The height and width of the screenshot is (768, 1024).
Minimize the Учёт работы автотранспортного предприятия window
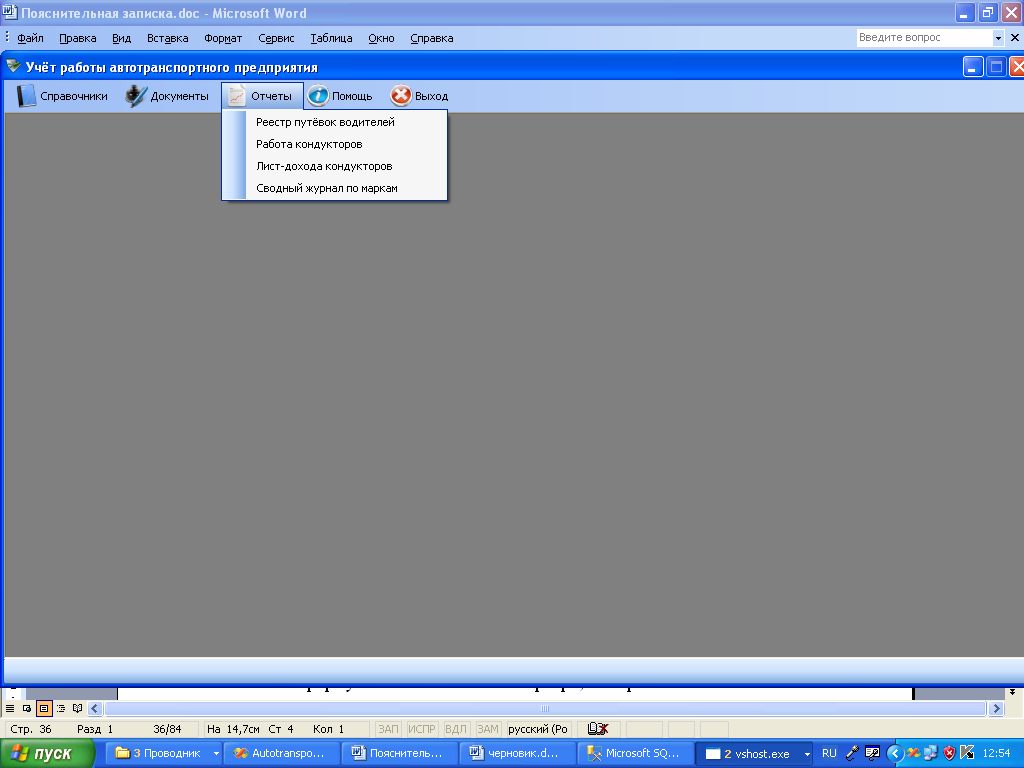(972, 67)
